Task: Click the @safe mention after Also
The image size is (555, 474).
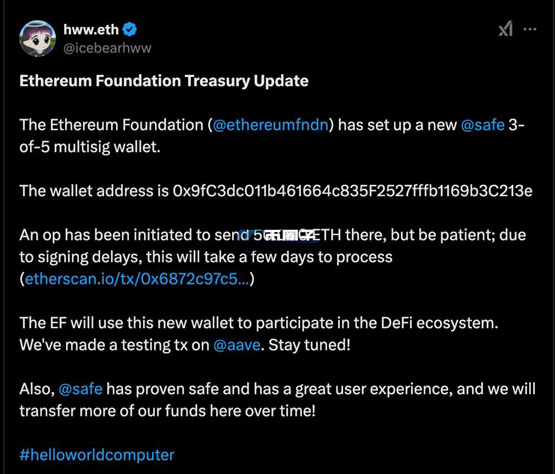Action: pos(80,389)
